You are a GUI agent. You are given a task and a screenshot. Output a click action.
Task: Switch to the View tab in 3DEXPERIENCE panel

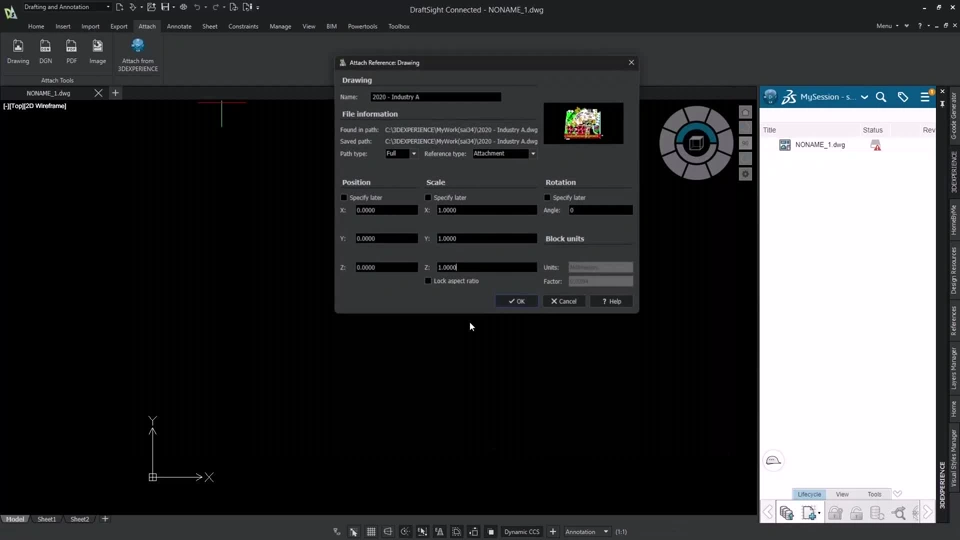(x=842, y=494)
